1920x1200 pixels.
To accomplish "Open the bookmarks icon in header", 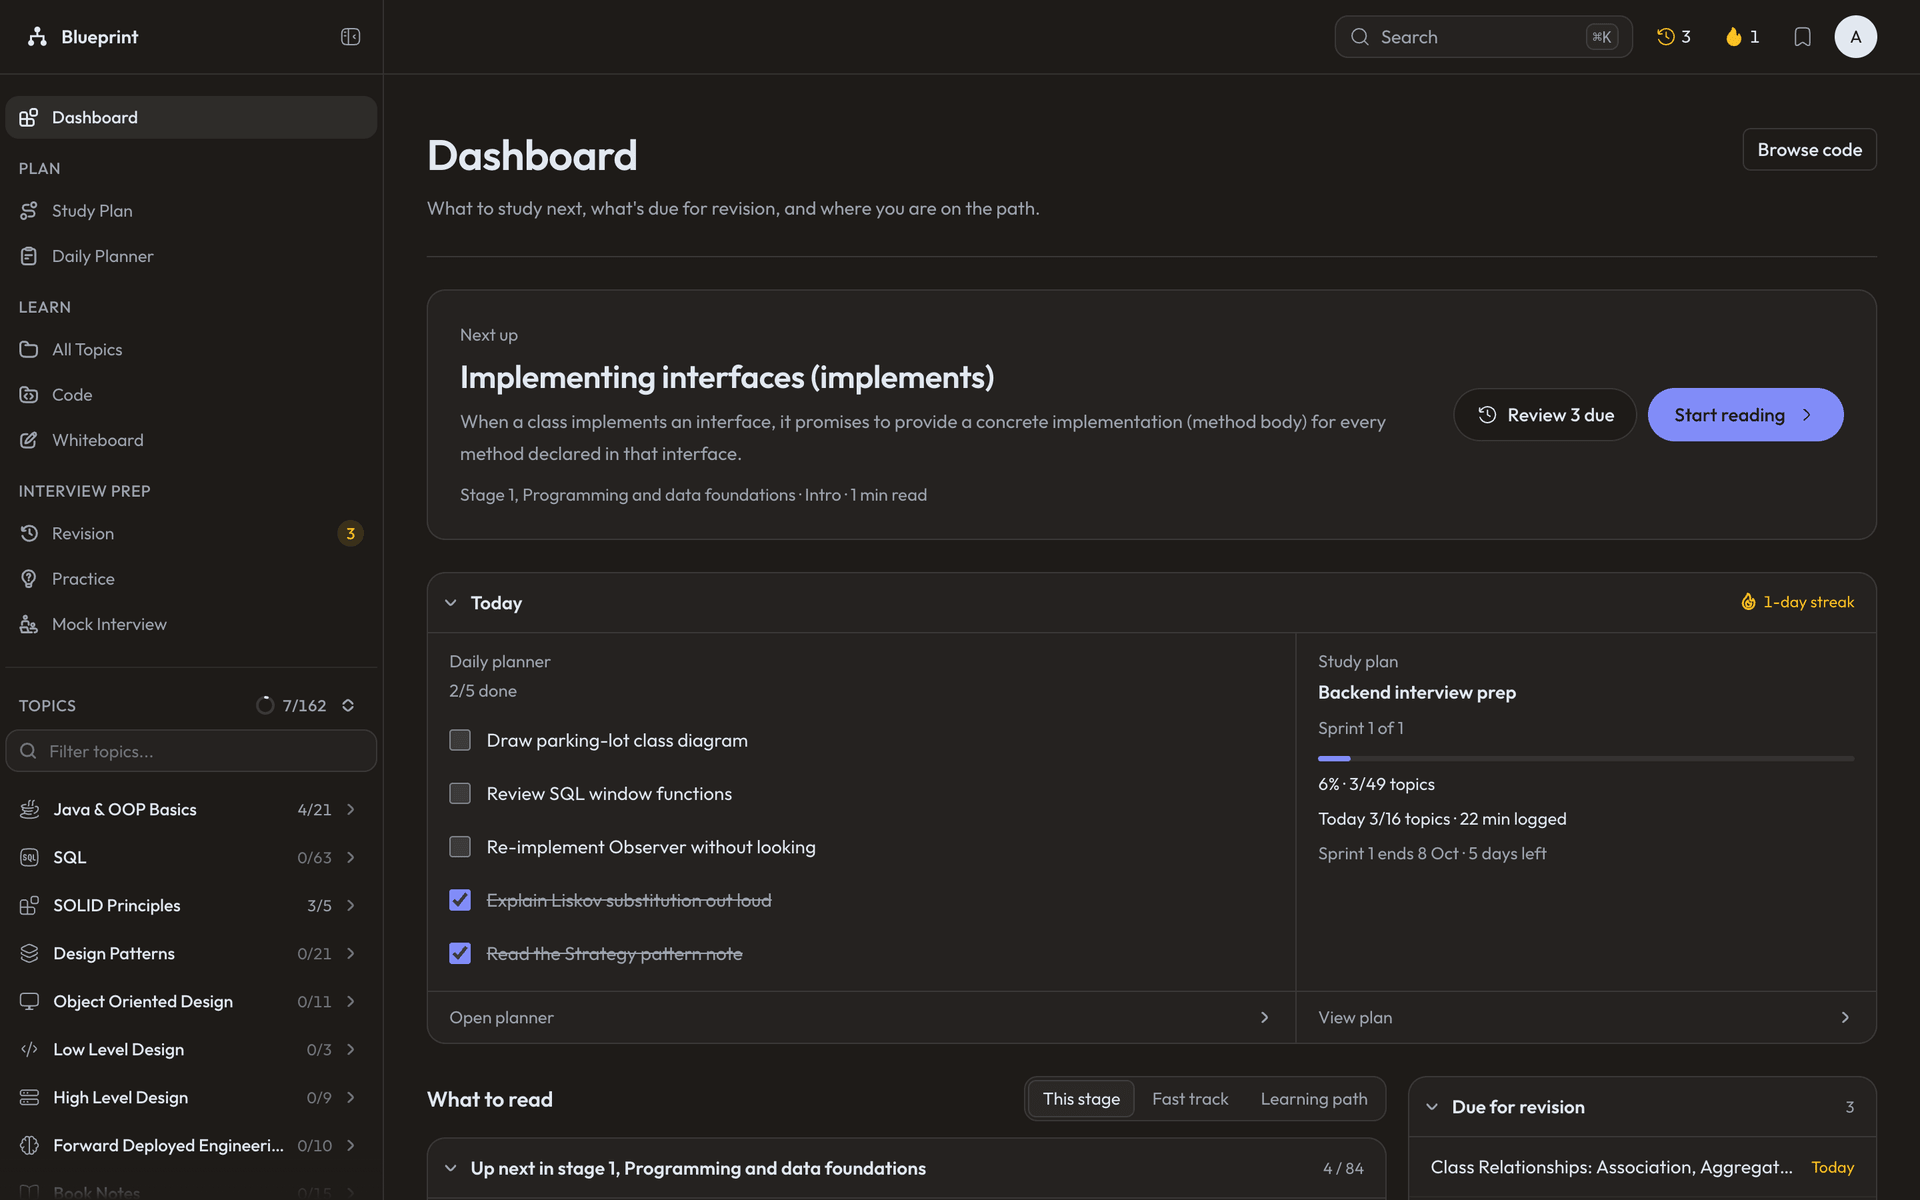I will 1802,37.
